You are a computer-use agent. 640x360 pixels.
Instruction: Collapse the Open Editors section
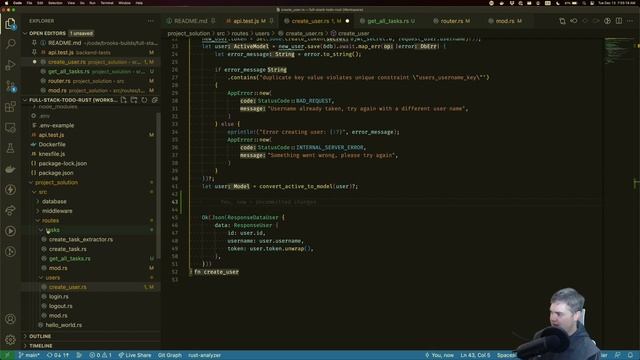coord(25,33)
